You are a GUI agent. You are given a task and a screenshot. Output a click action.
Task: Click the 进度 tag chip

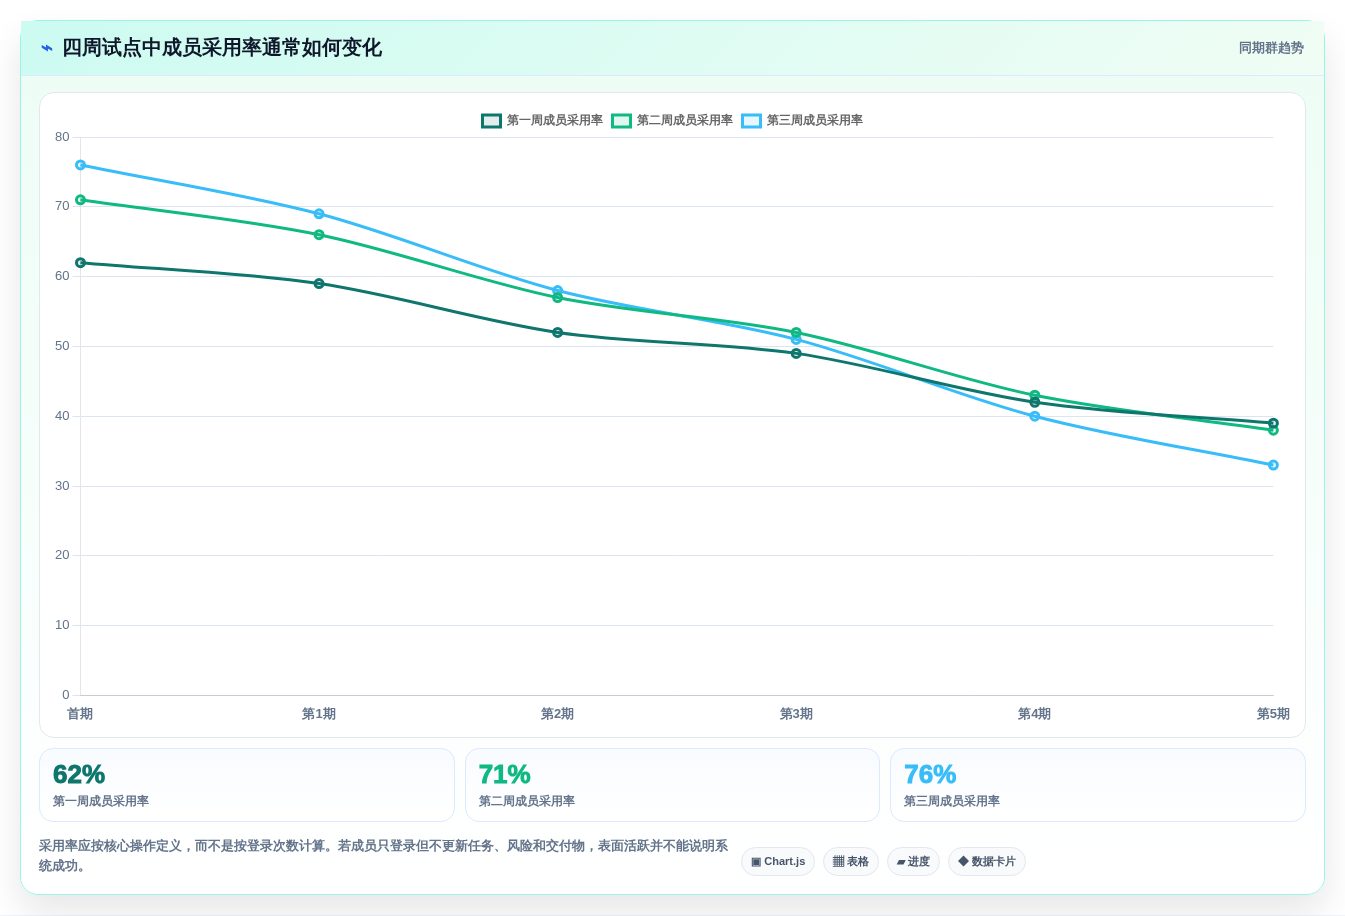click(913, 862)
